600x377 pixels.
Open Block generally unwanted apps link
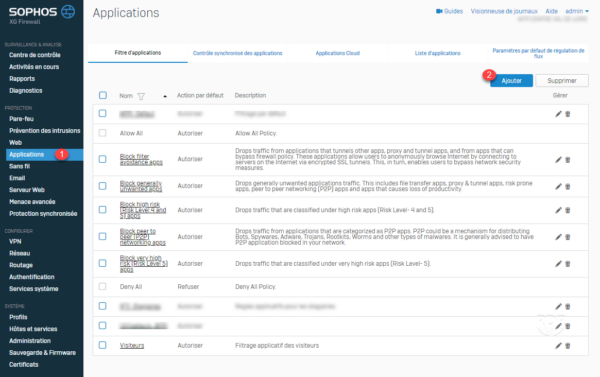pos(141,186)
